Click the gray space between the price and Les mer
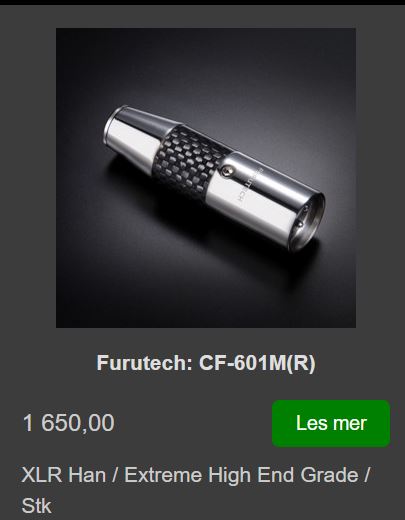Viewport: 405px width, 520px height. tap(193, 423)
